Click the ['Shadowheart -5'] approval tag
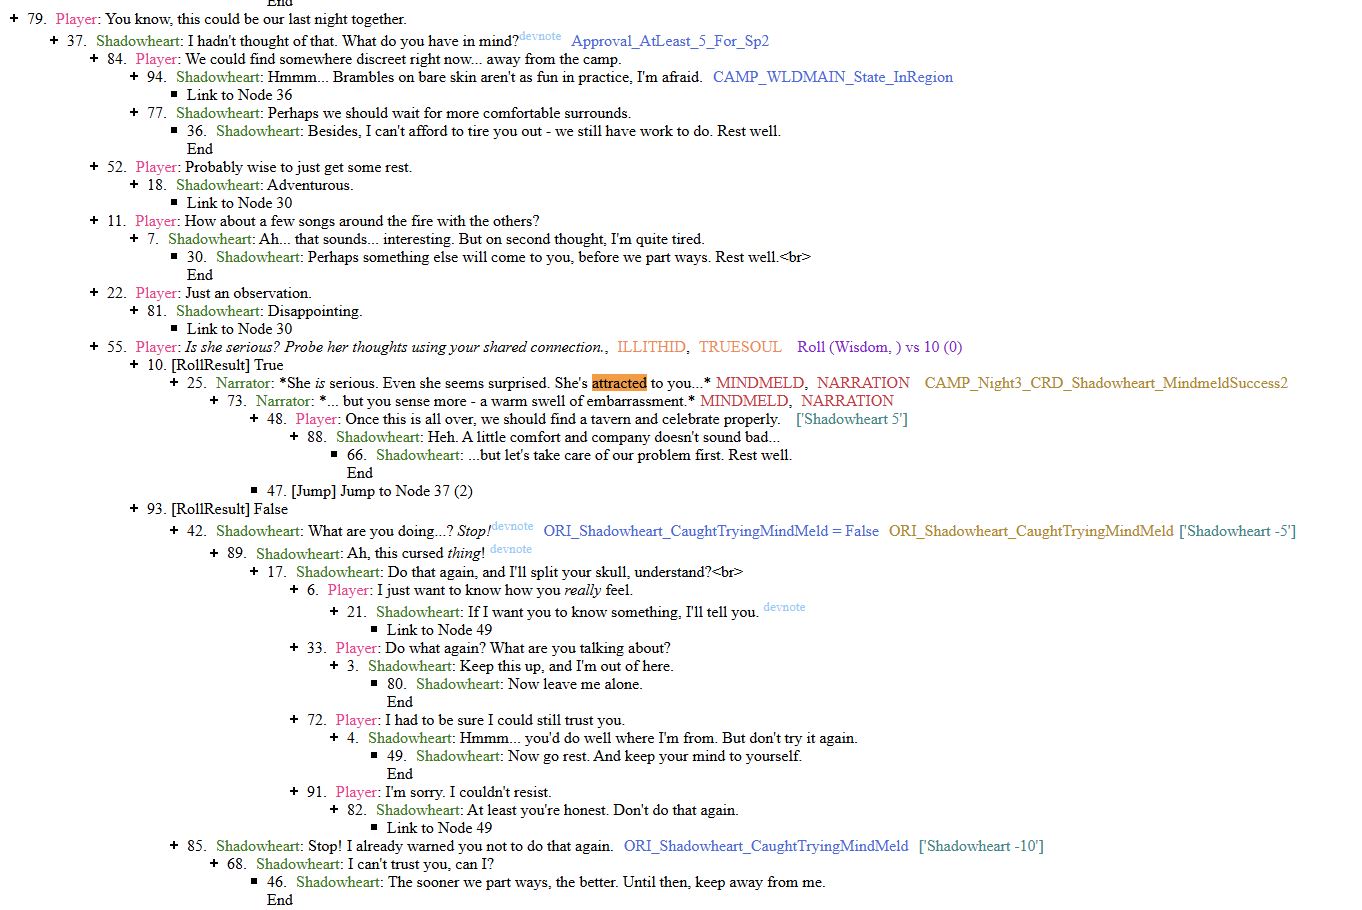1362x910 pixels. (x=1237, y=531)
